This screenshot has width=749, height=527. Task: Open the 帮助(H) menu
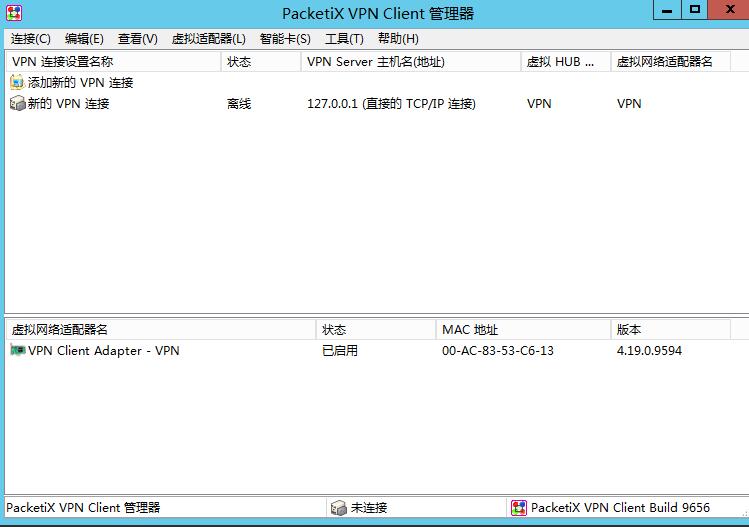point(398,39)
